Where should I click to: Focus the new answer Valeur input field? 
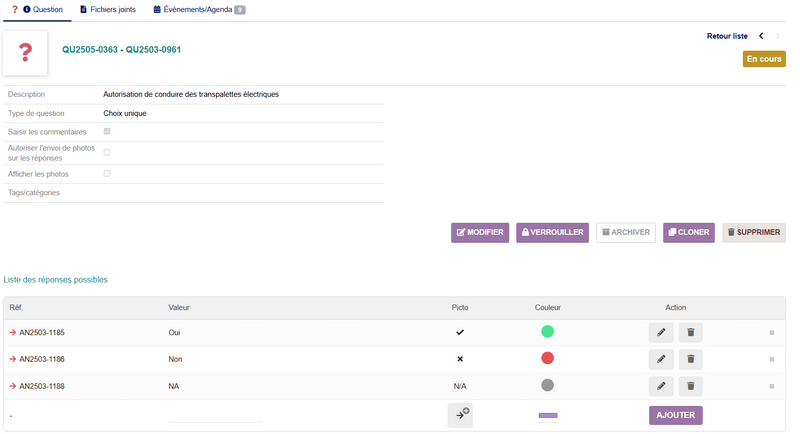point(215,416)
